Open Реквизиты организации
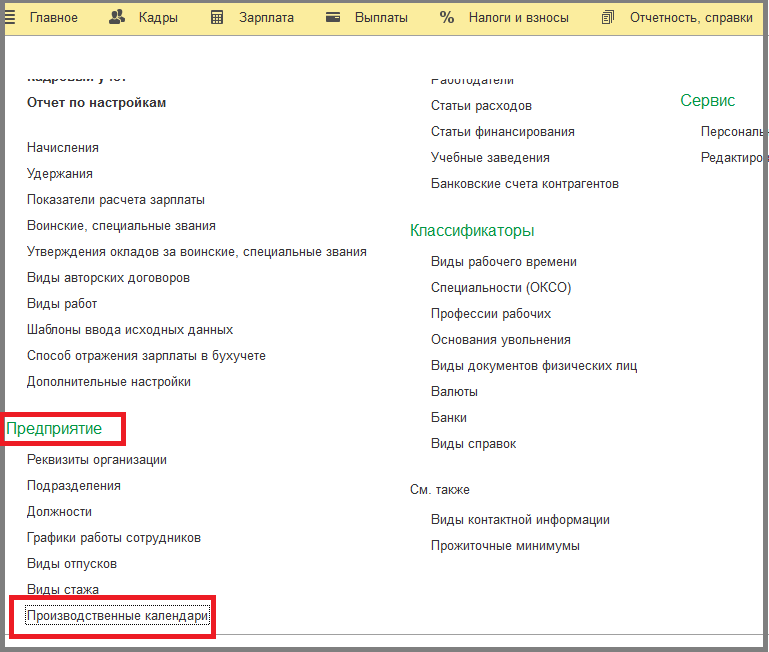 pos(97,460)
